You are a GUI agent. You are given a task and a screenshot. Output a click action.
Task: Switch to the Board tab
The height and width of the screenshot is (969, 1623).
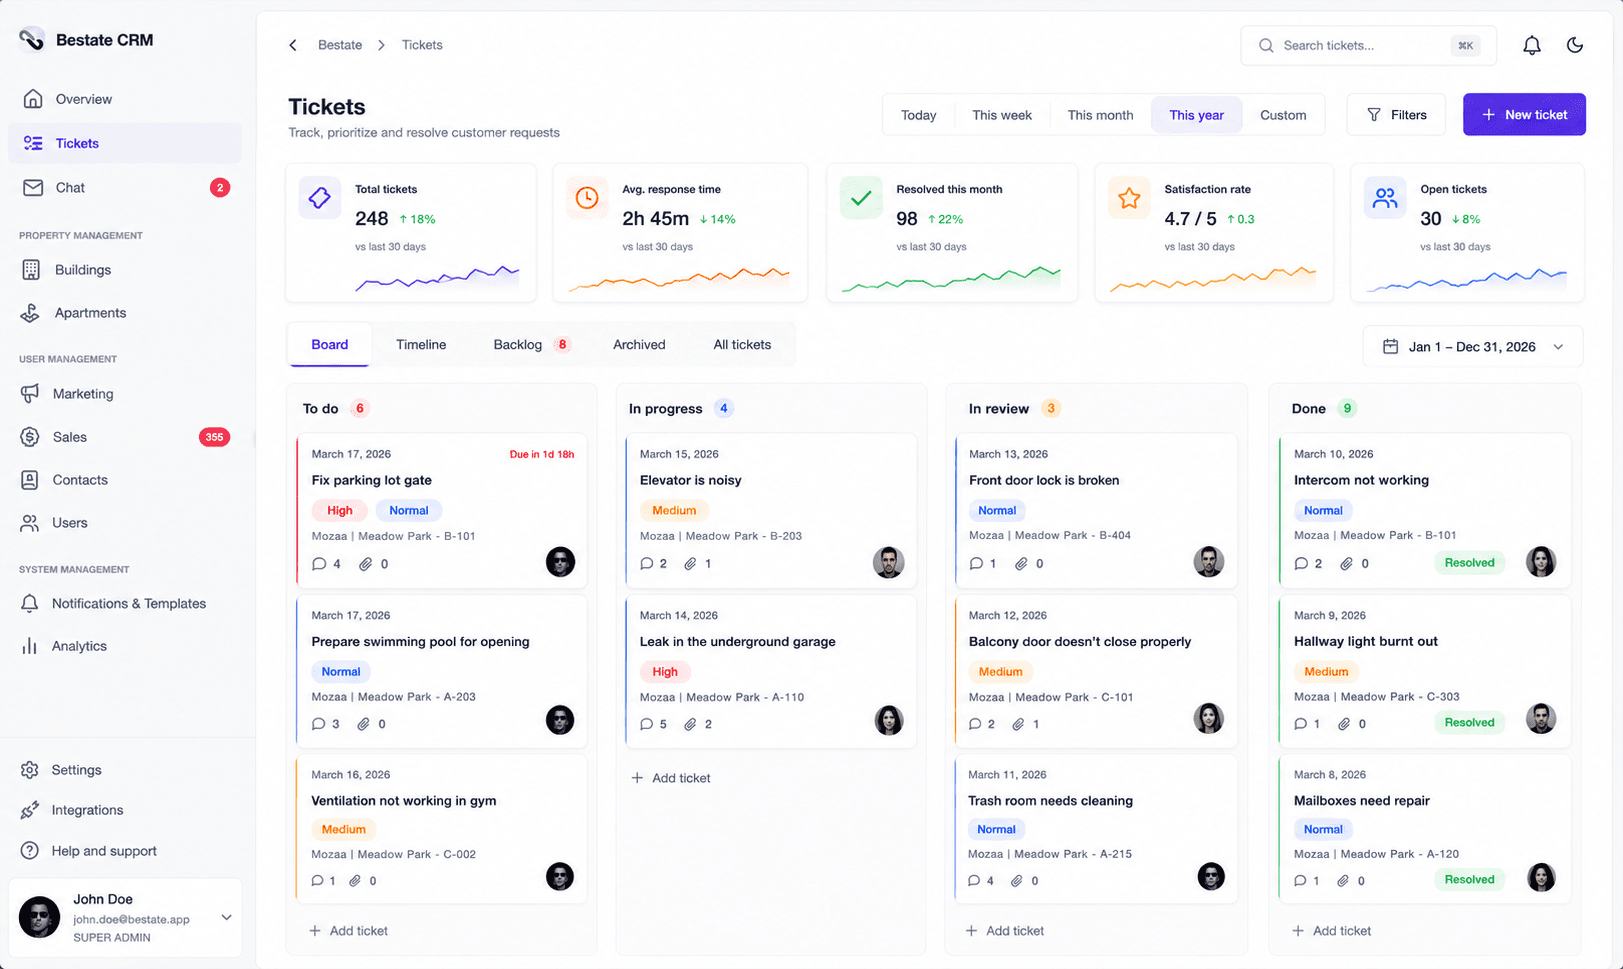pos(329,344)
